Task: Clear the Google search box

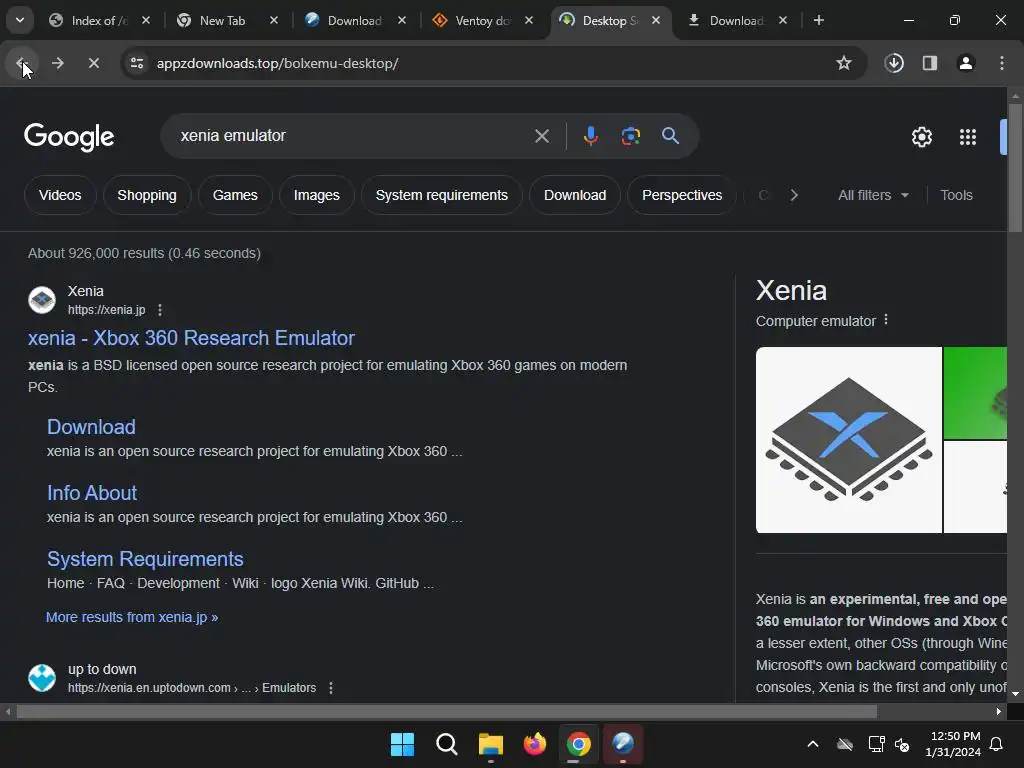Action: tap(541, 136)
